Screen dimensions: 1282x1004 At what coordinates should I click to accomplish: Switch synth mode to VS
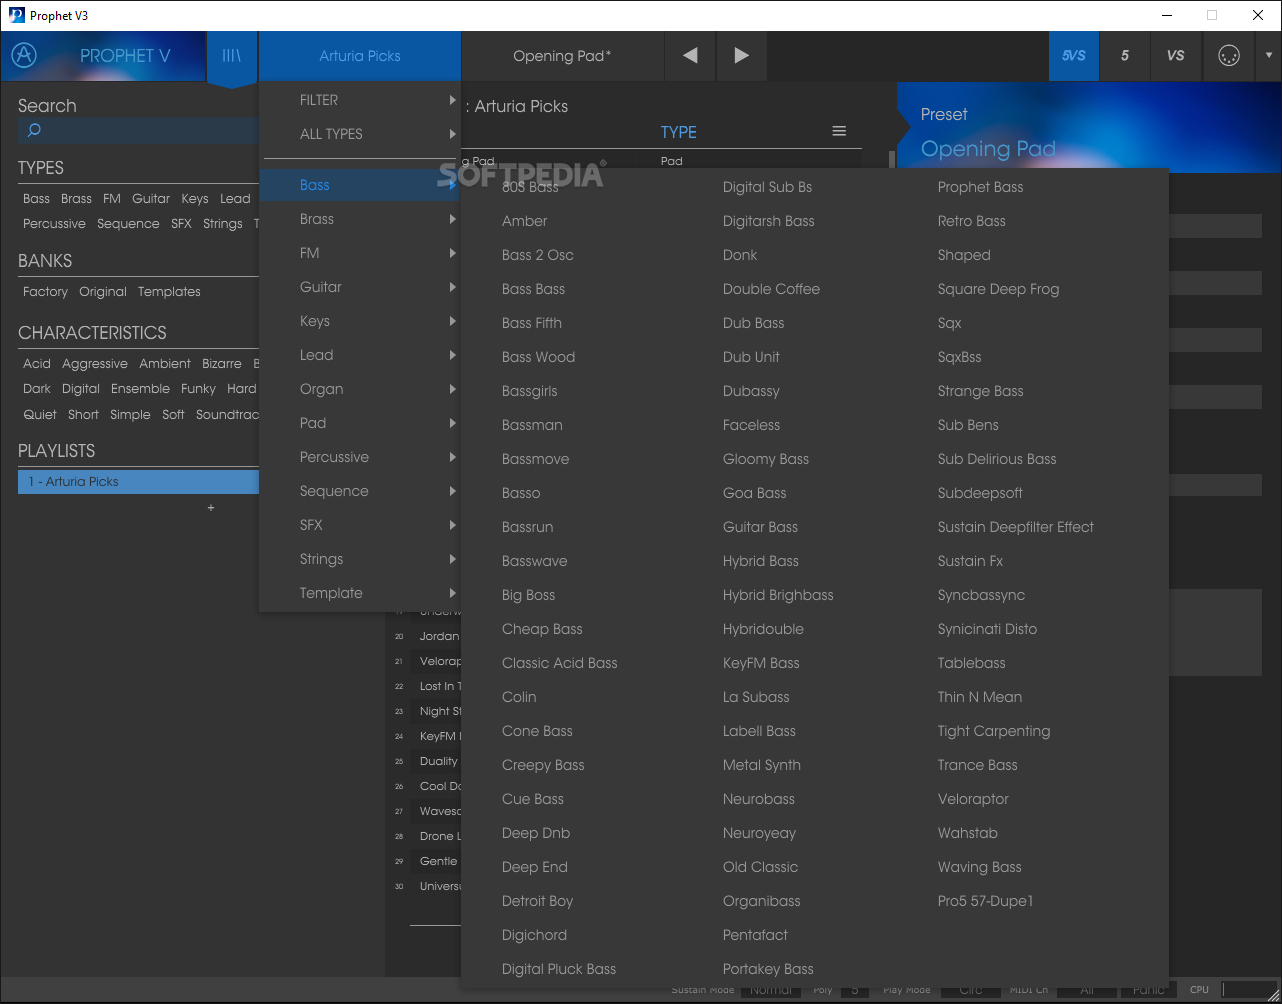(1176, 56)
